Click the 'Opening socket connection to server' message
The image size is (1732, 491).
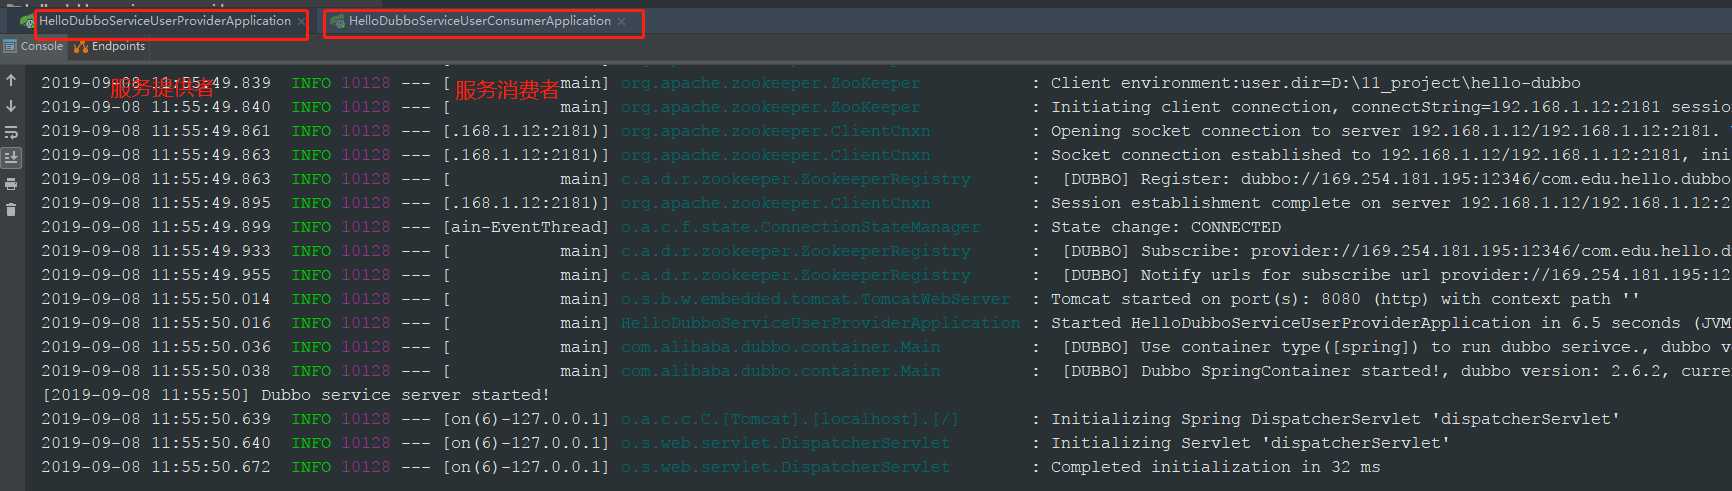coord(1390,131)
